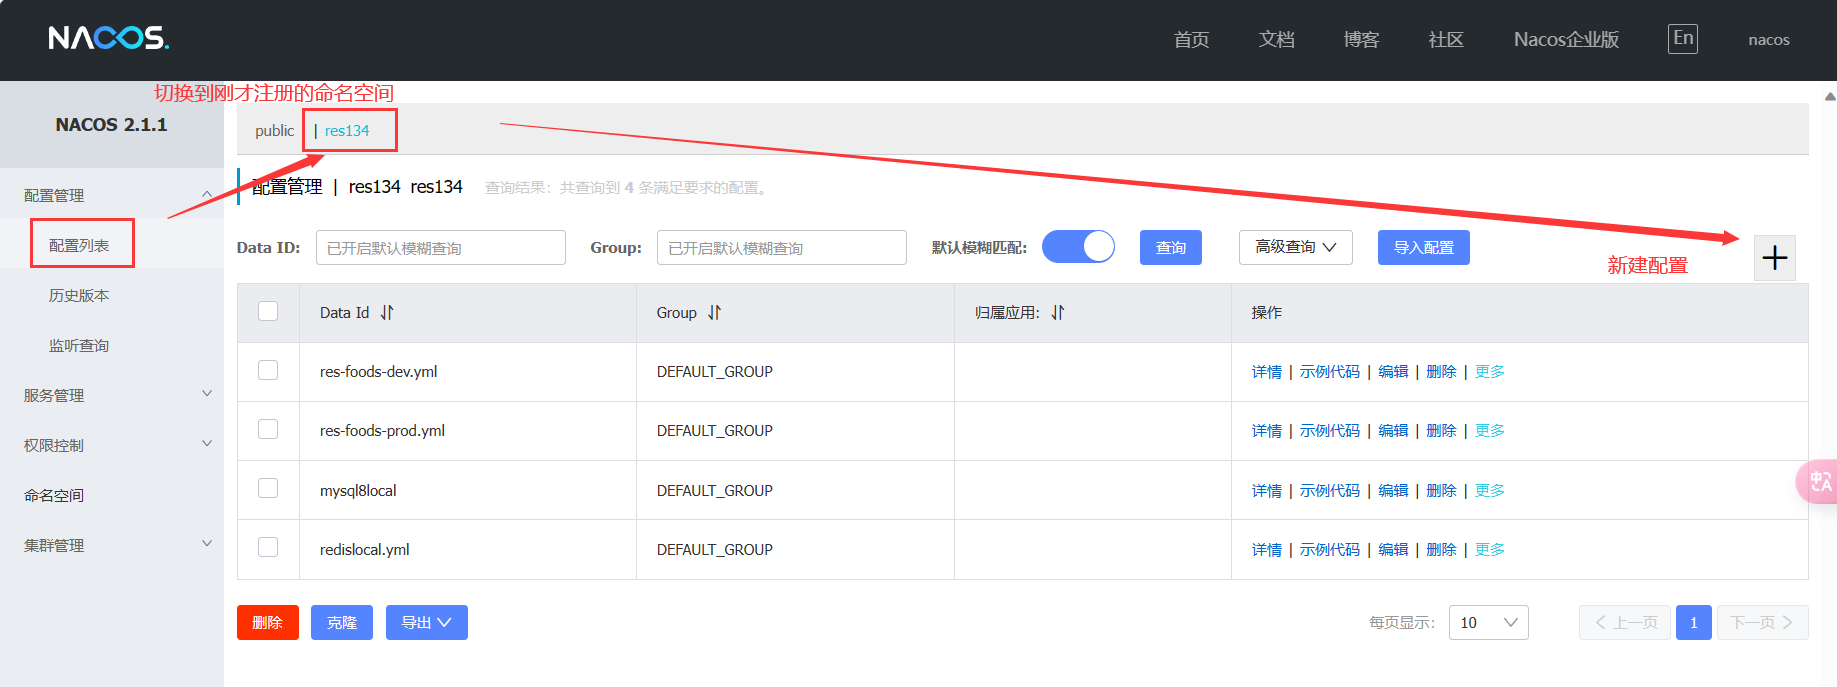Sort by 归属应用 column icon
The height and width of the screenshot is (687, 1837).
pyautogui.click(x=1058, y=313)
